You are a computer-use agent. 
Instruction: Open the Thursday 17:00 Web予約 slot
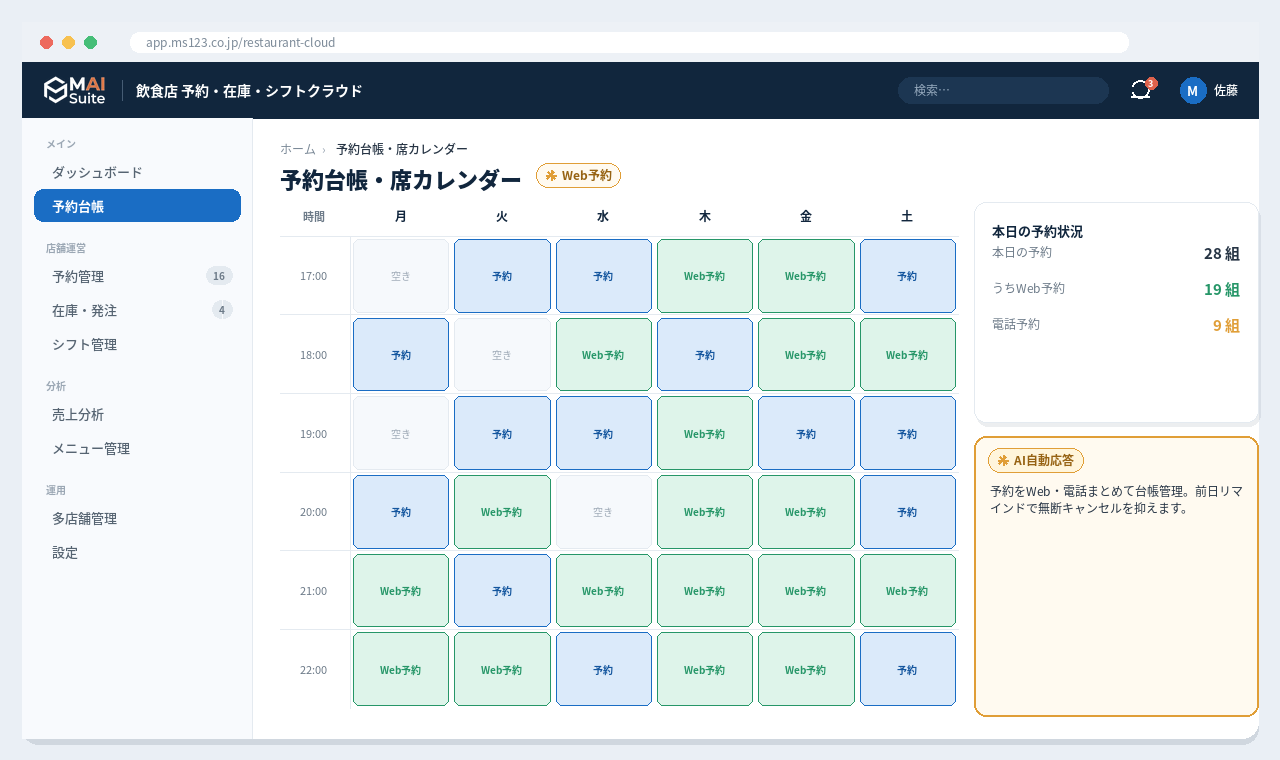click(705, 276)
